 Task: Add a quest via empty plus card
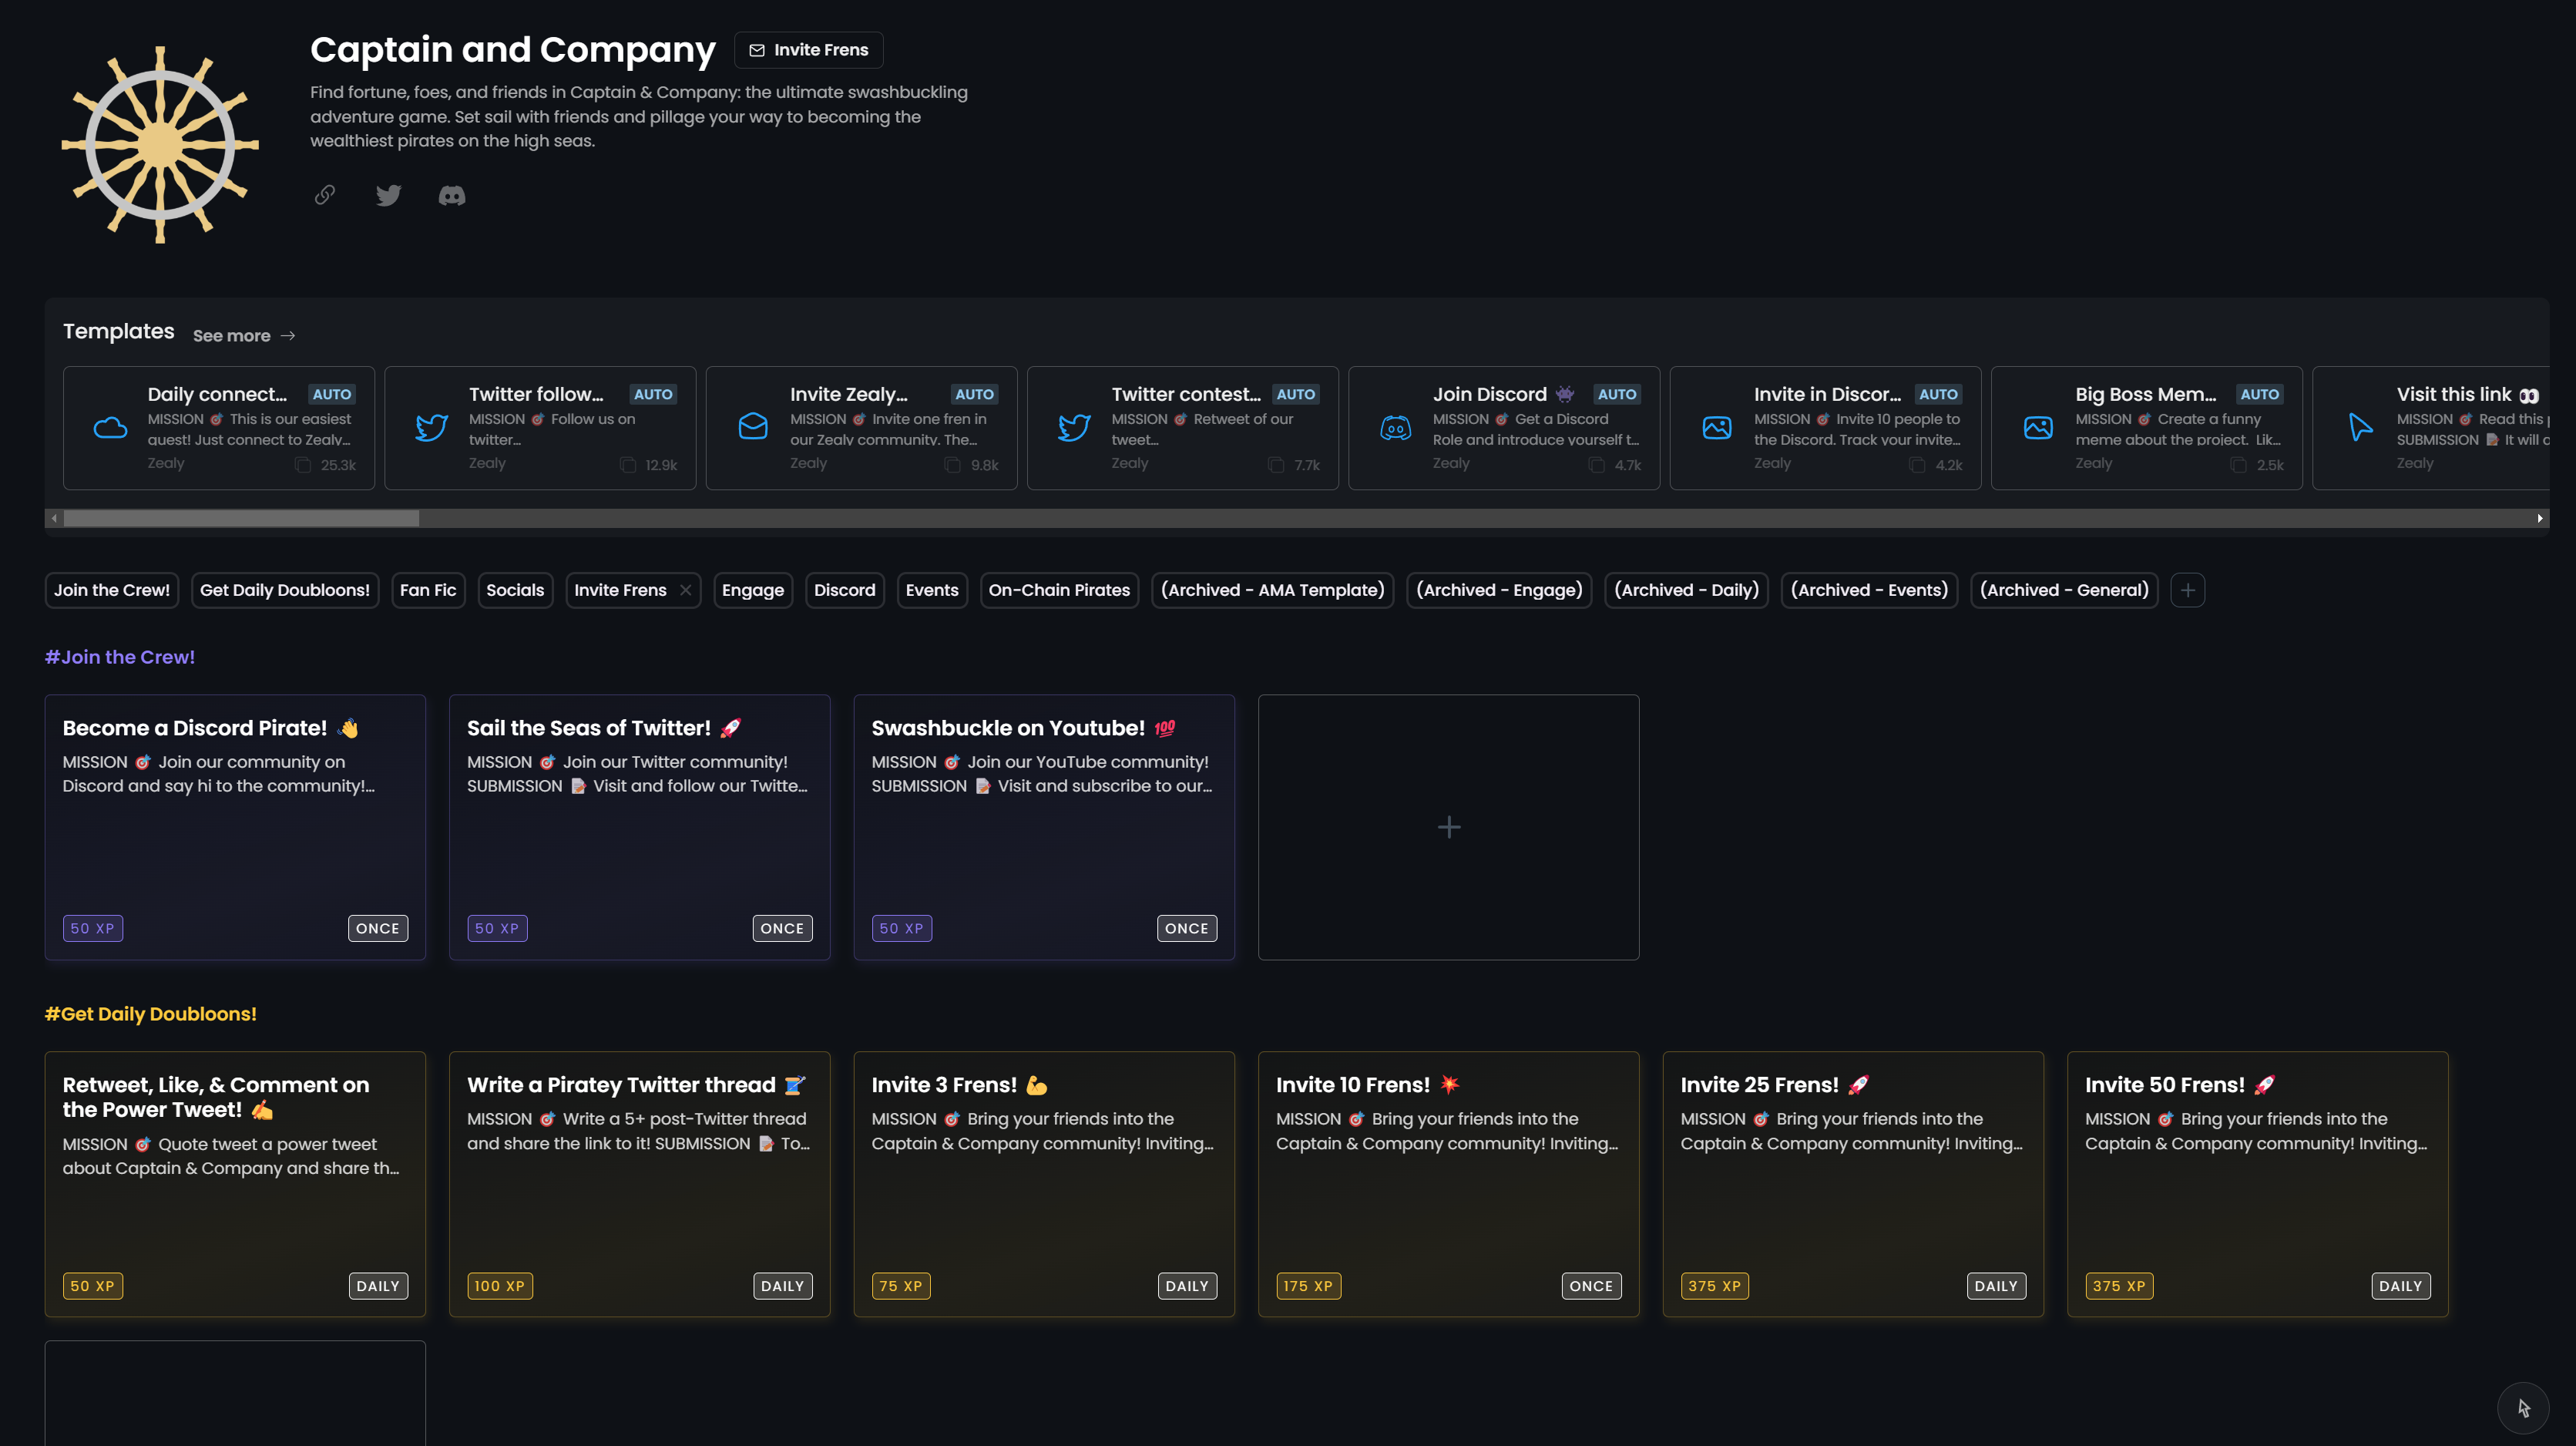pyautogui.click(x=1448, y=827)
